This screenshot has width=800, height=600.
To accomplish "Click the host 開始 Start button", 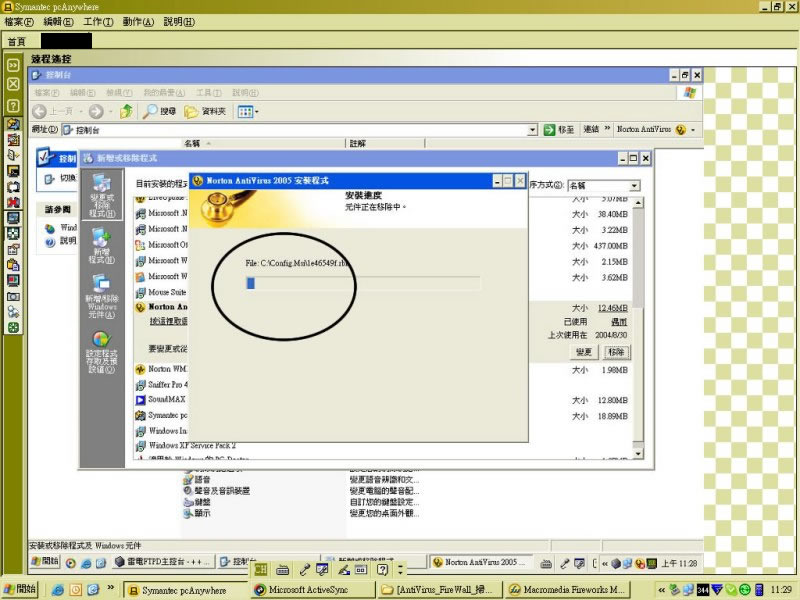I will pos(21,589).
